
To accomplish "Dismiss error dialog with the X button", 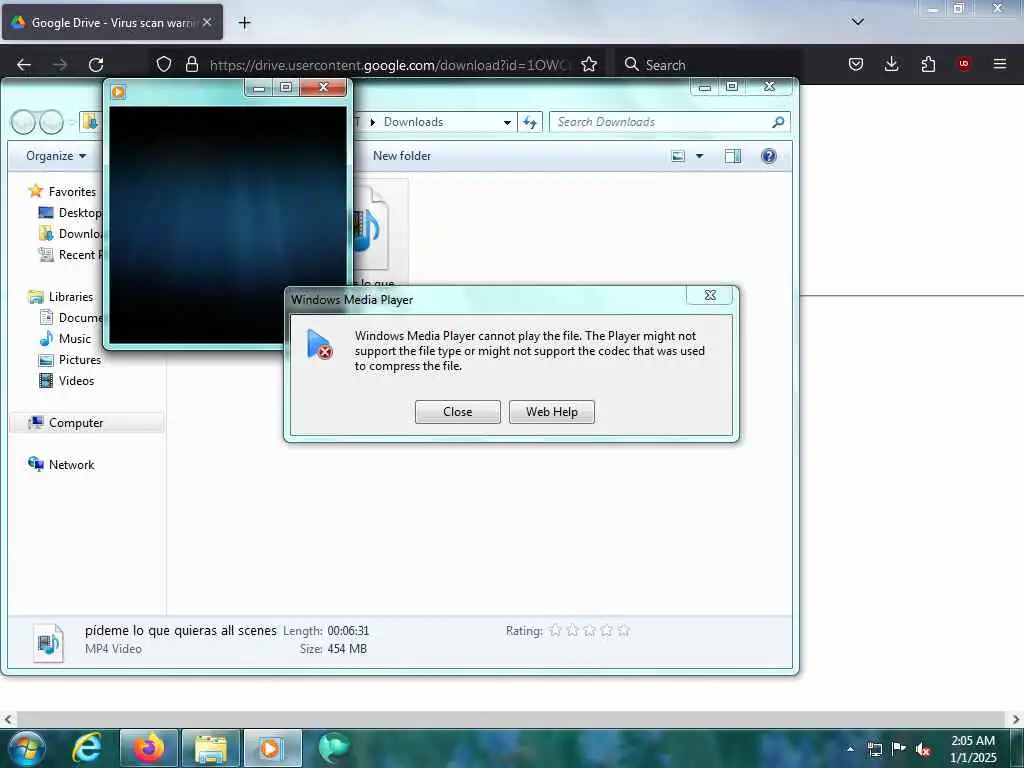I will (x=710, y=295).
